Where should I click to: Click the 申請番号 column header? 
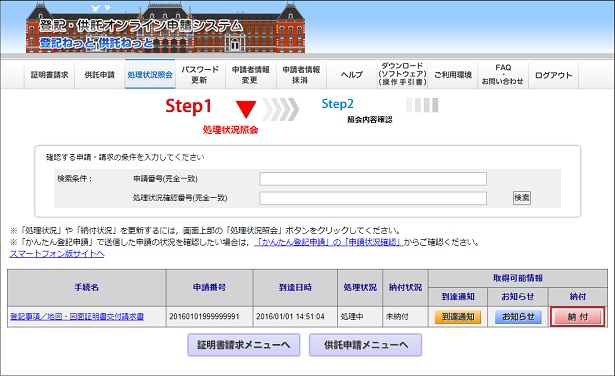(209, 288)
